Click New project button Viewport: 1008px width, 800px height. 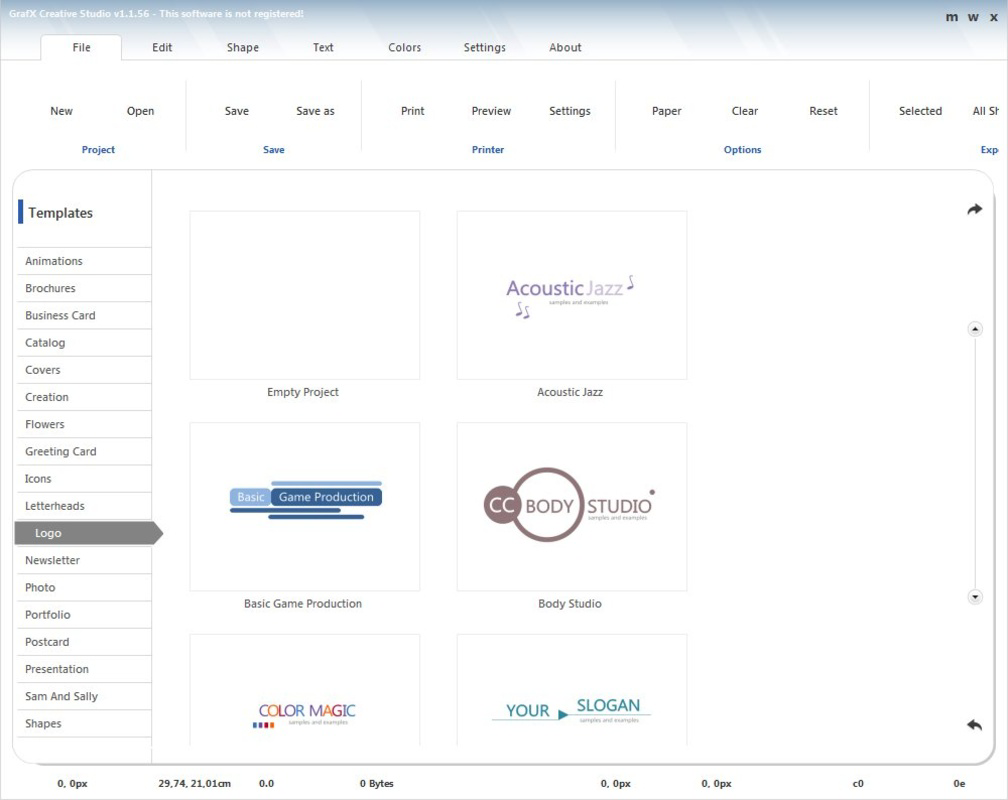(x=62, y=111)
